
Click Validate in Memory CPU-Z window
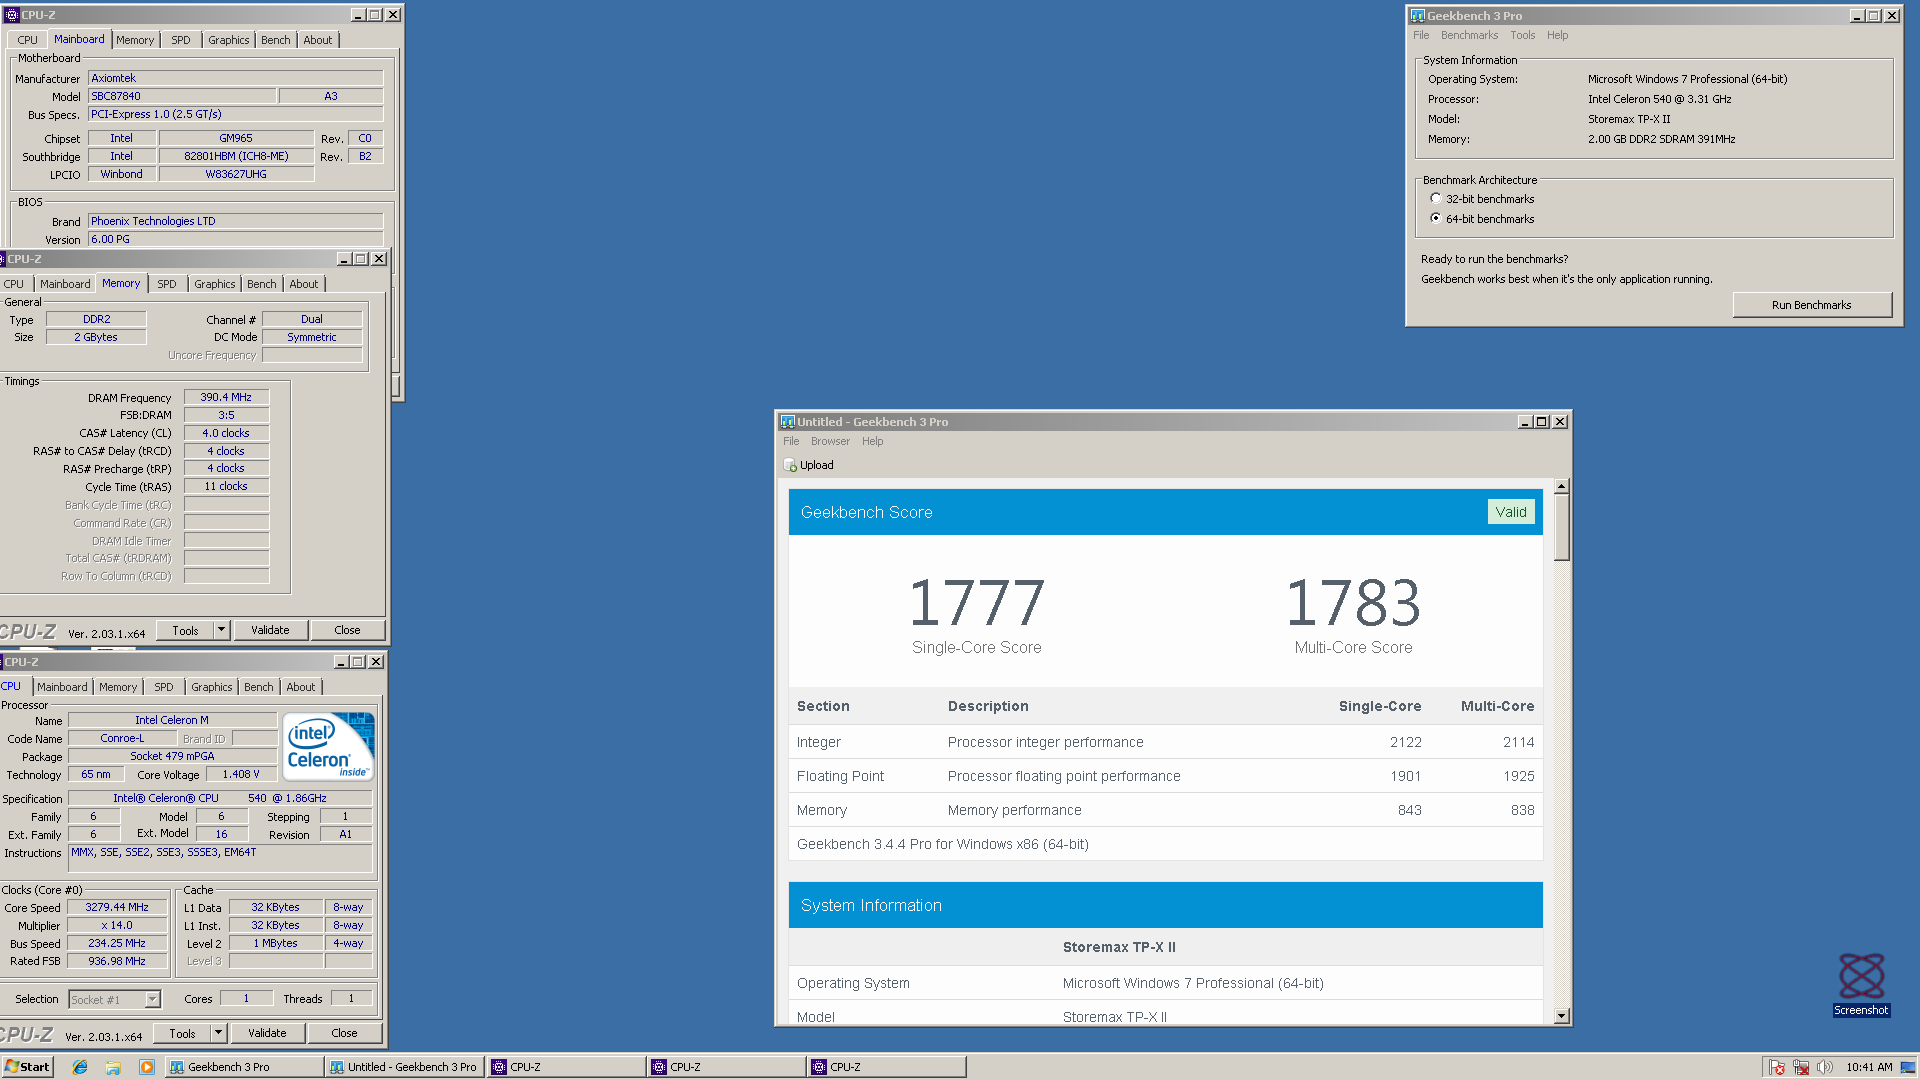pos(270,630)
